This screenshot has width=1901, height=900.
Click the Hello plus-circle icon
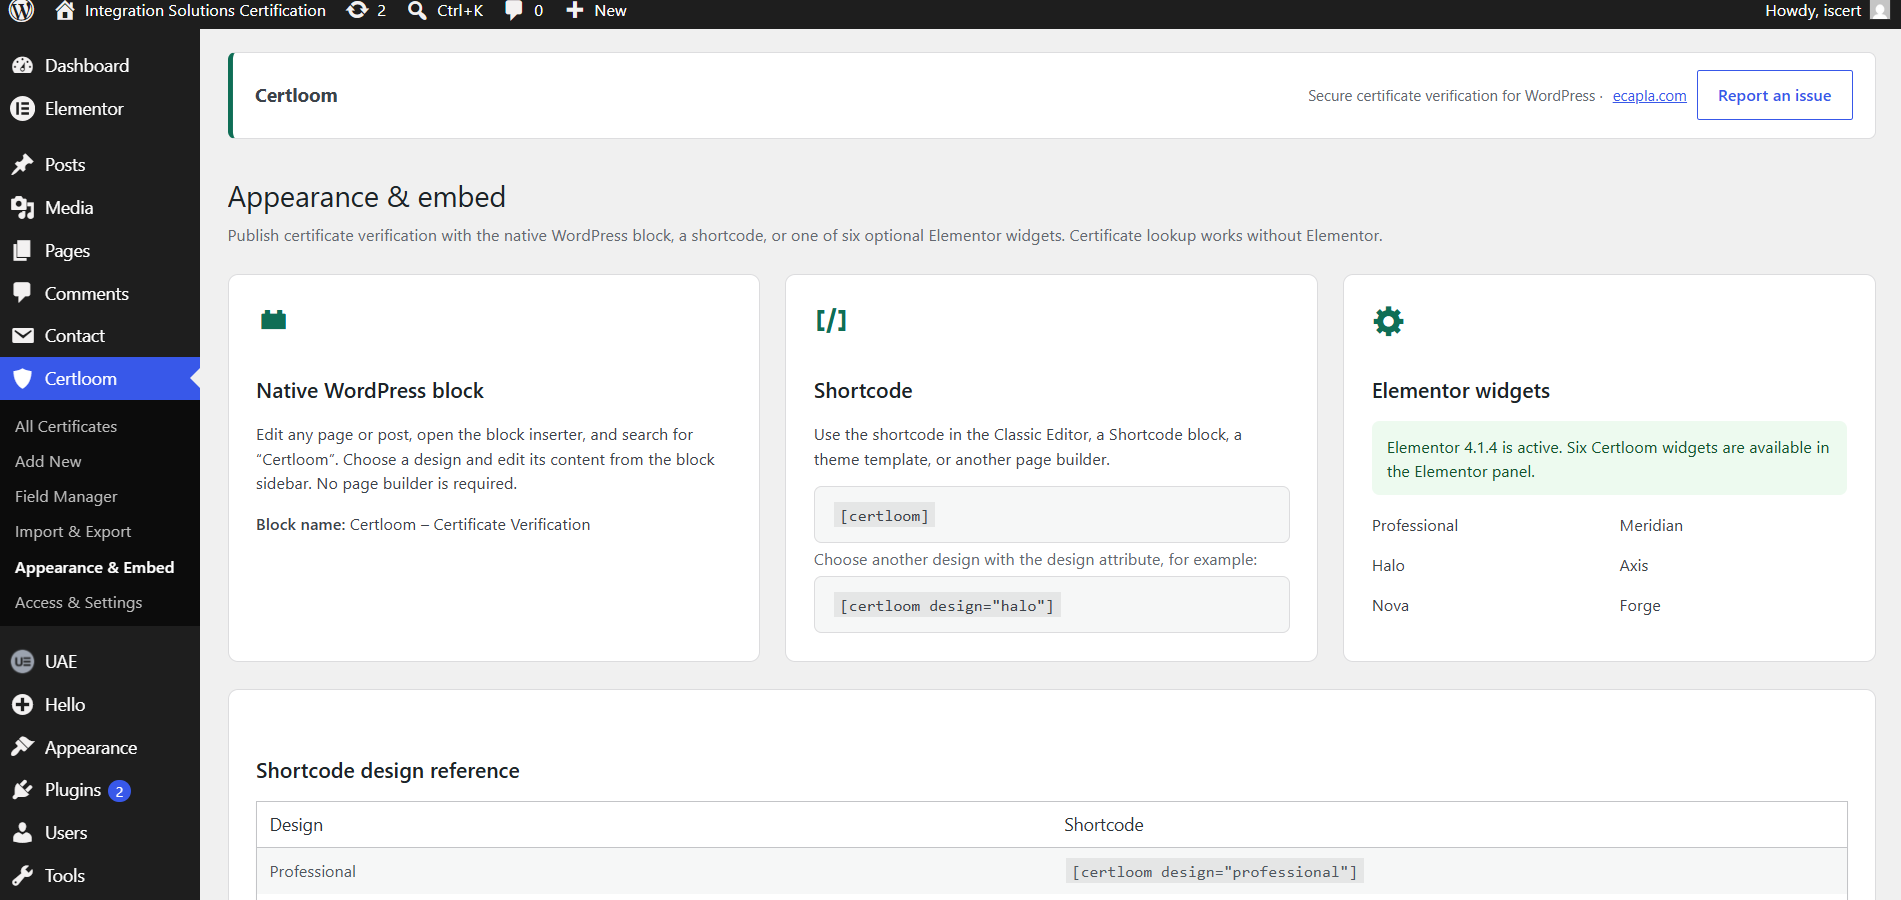click(x=23, y=705)
